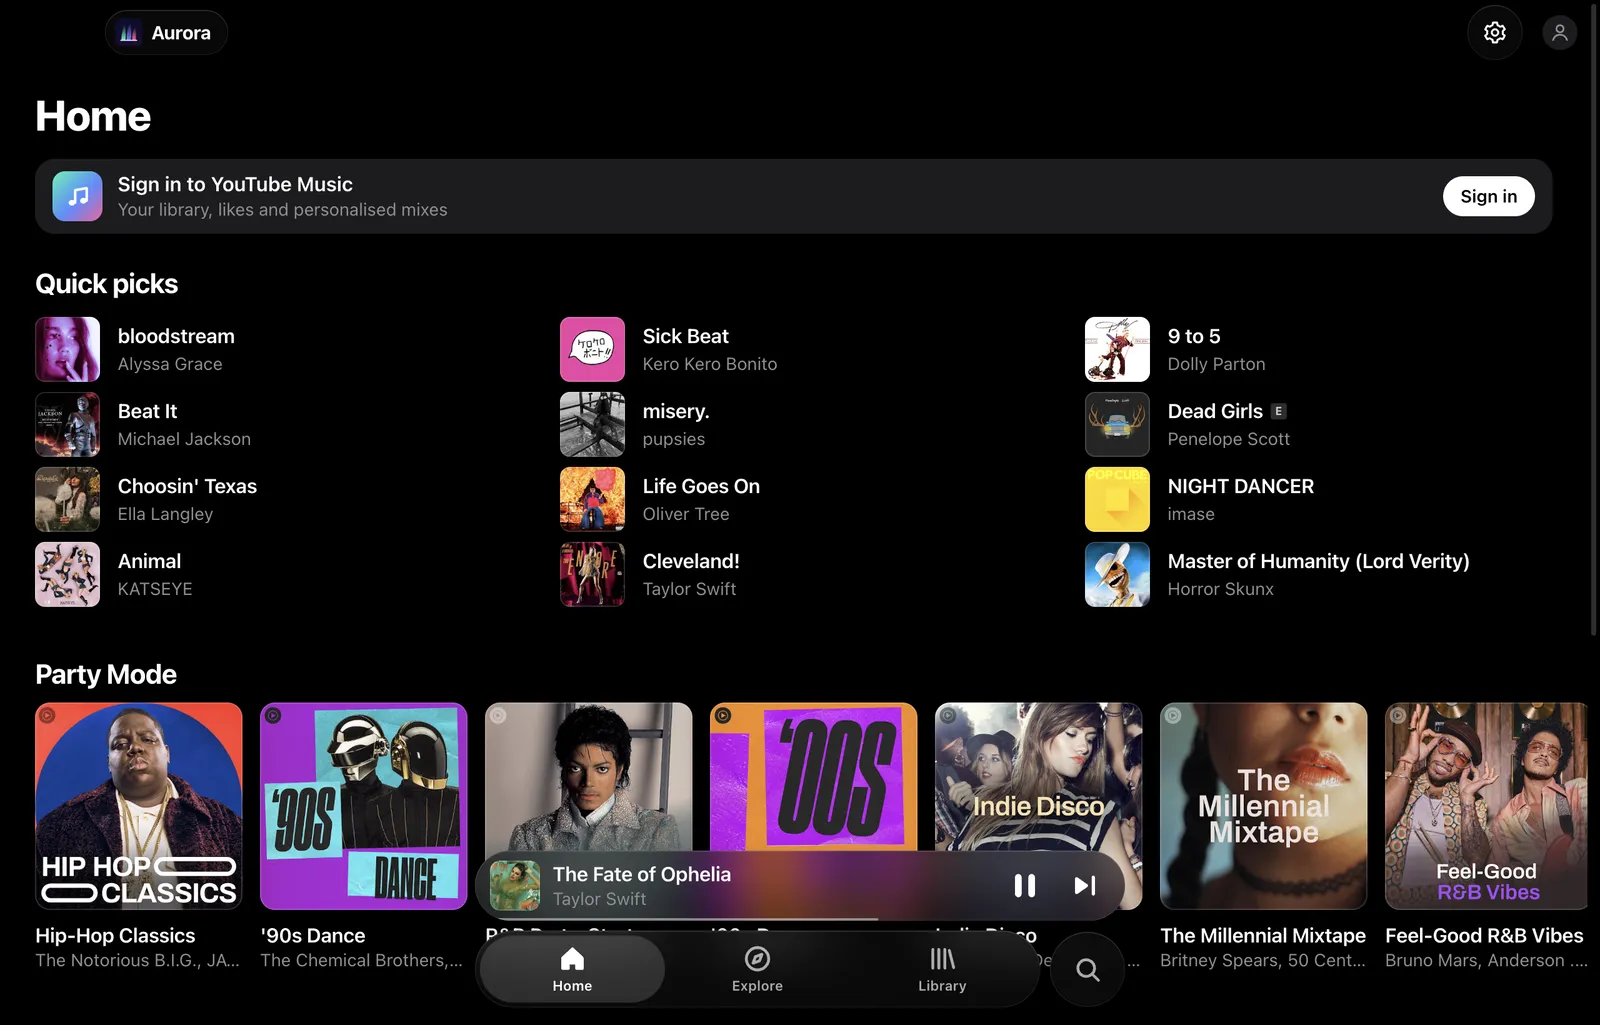1600x1025 pixels.
Task: Open the settings gear icon
Action: click(x=1494, y=33)
